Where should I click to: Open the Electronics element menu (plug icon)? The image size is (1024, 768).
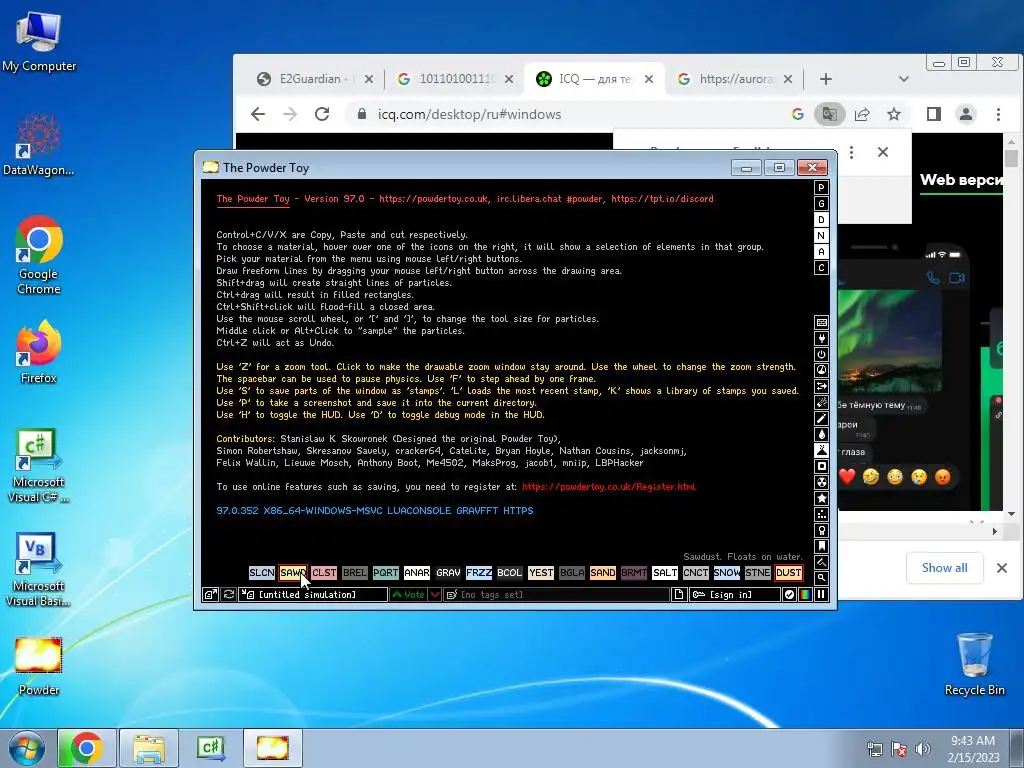point(822,338)
